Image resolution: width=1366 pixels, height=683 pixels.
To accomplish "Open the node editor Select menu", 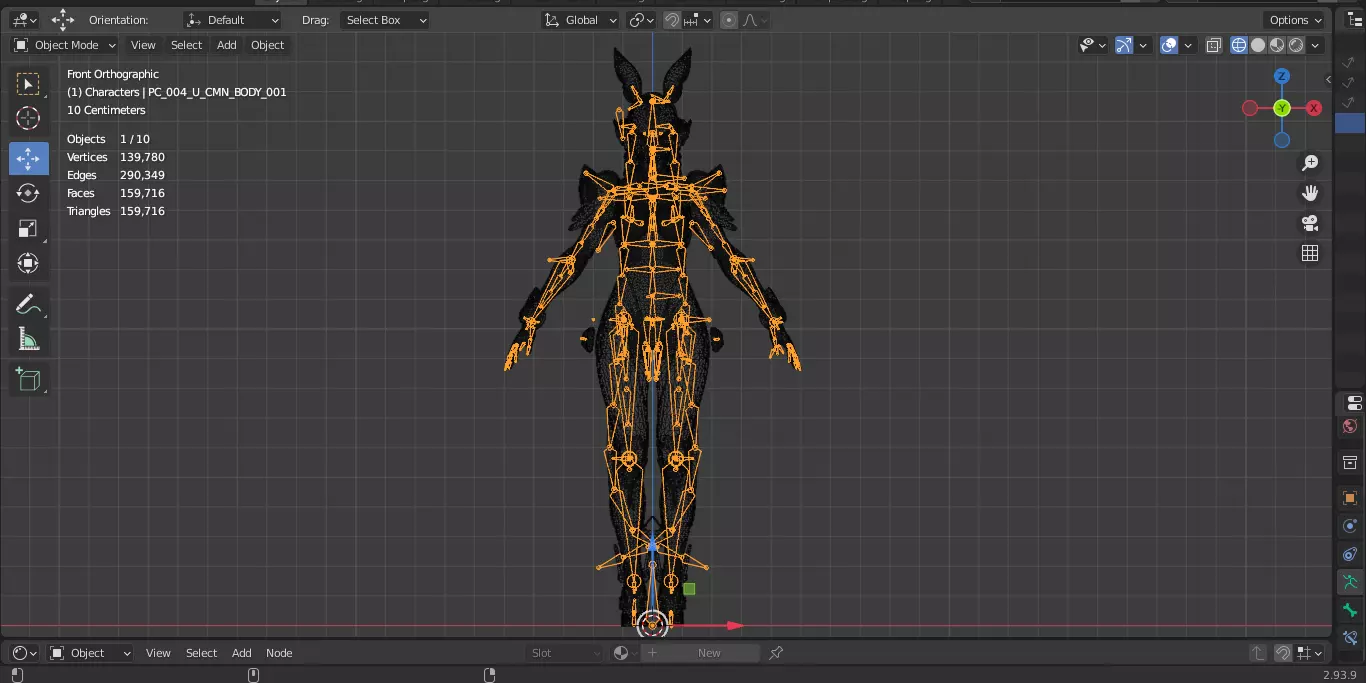I will coord(201,653).
